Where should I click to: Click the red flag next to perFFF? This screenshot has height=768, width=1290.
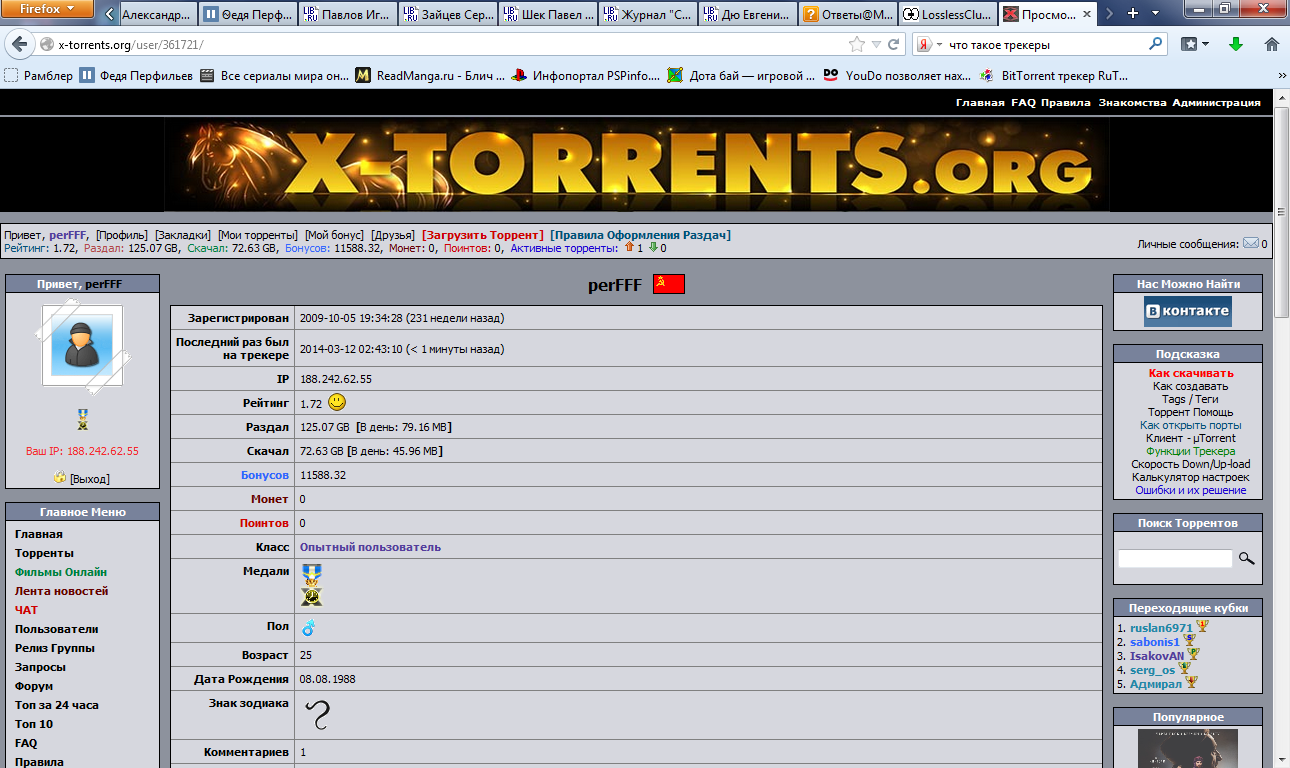[x=669, y=285]
